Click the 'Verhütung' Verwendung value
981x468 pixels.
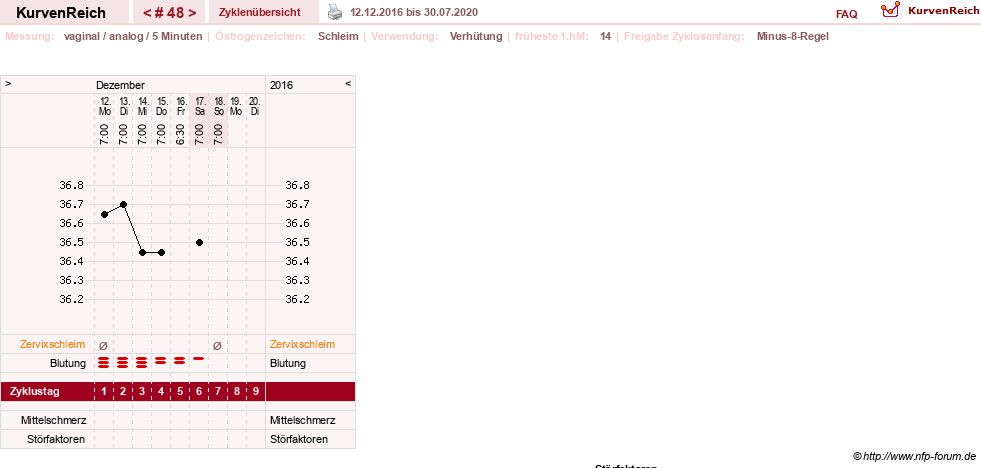point(475,36)
